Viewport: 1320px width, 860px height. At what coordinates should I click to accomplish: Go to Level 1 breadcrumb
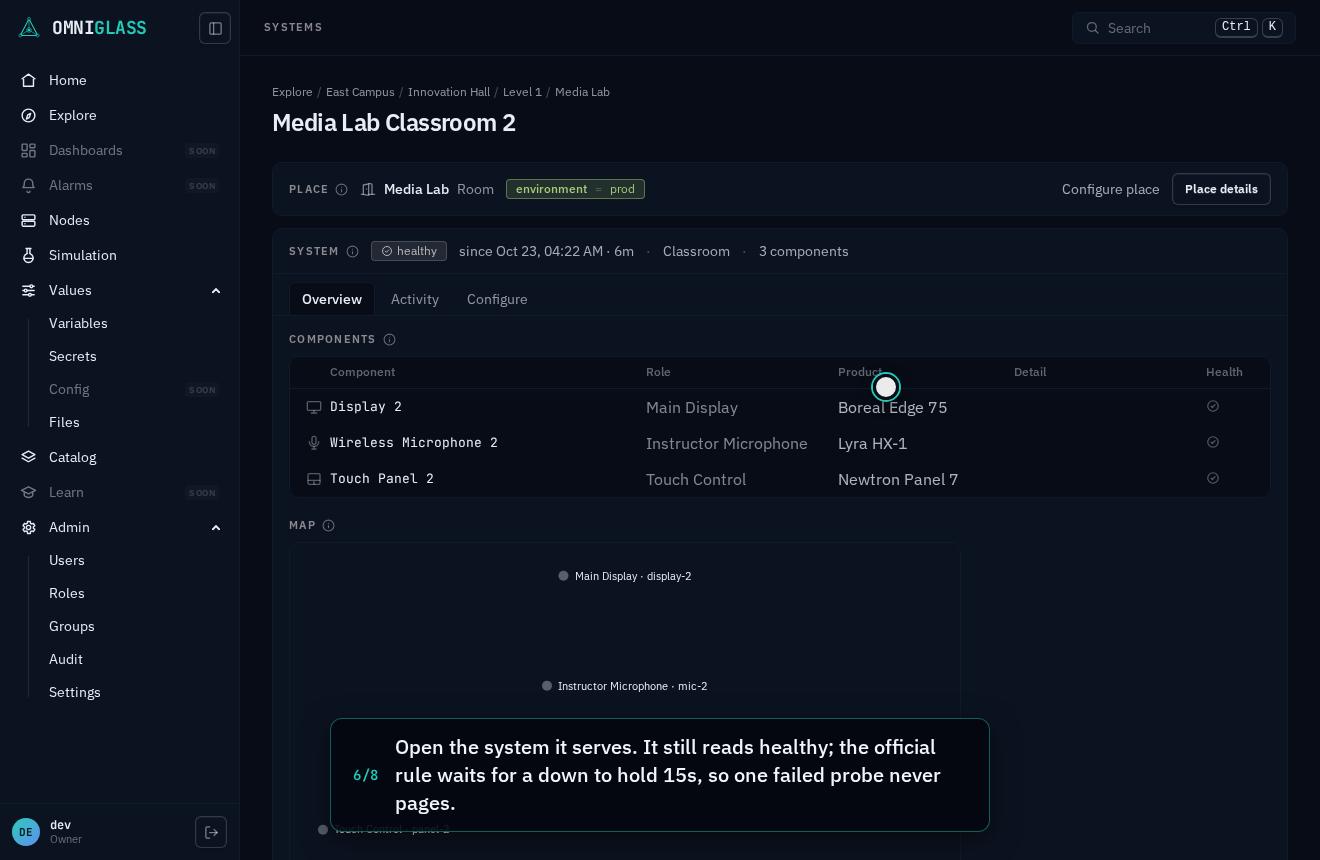pyautogui.click(x=522, y=92)
